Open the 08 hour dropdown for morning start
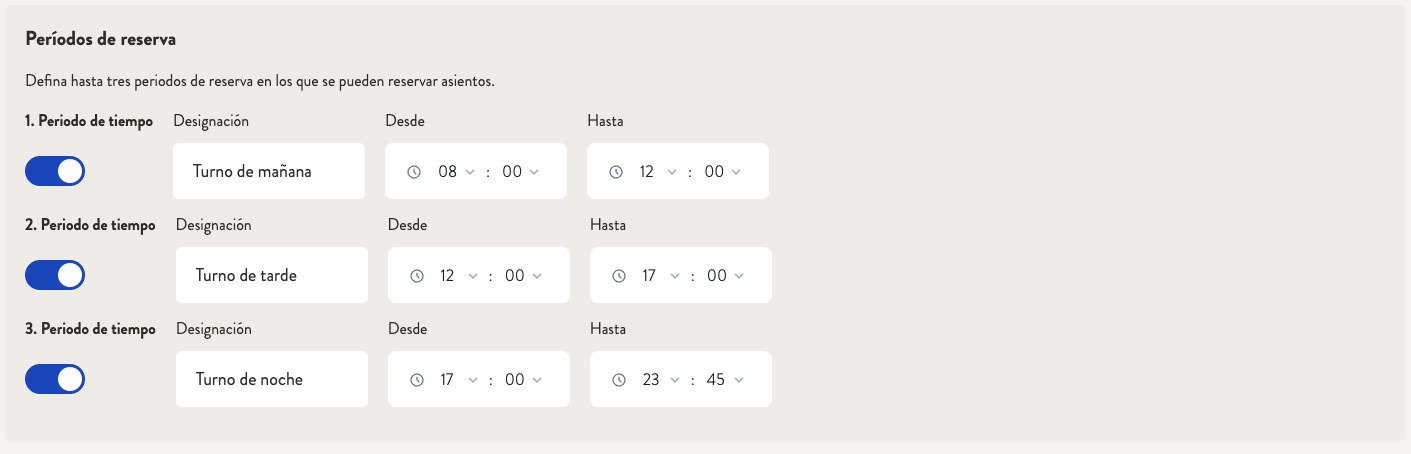 point(457,172)
